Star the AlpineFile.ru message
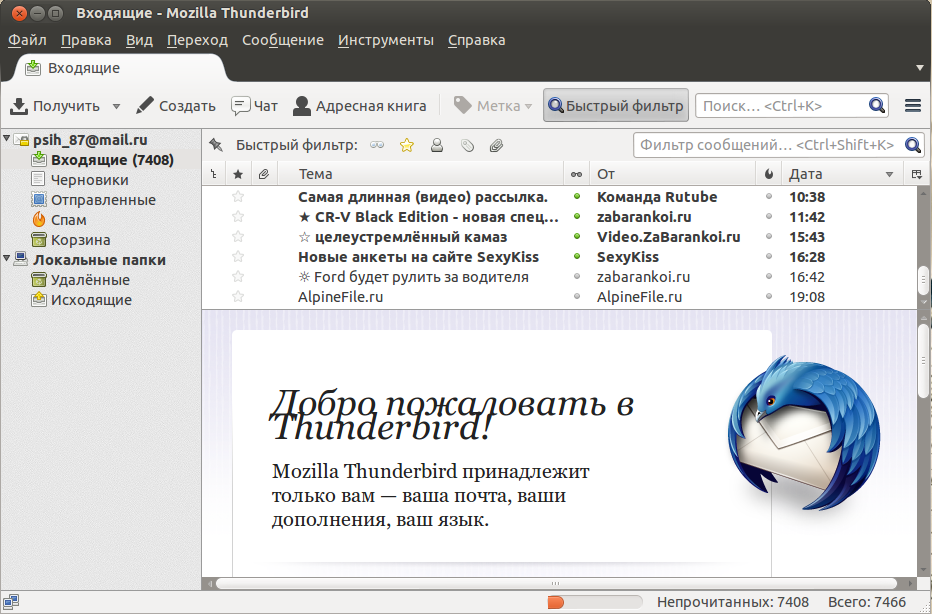 (x=238, y=297)
